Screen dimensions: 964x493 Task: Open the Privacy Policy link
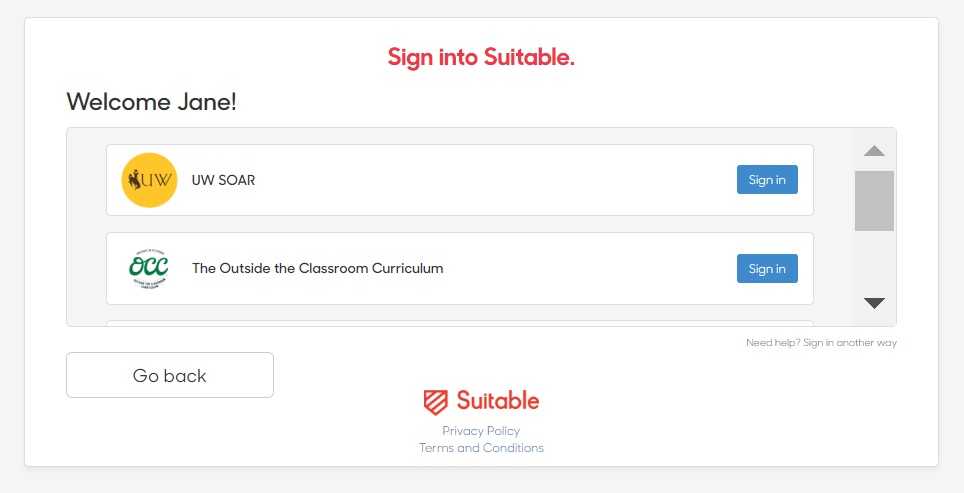point(481,431)
